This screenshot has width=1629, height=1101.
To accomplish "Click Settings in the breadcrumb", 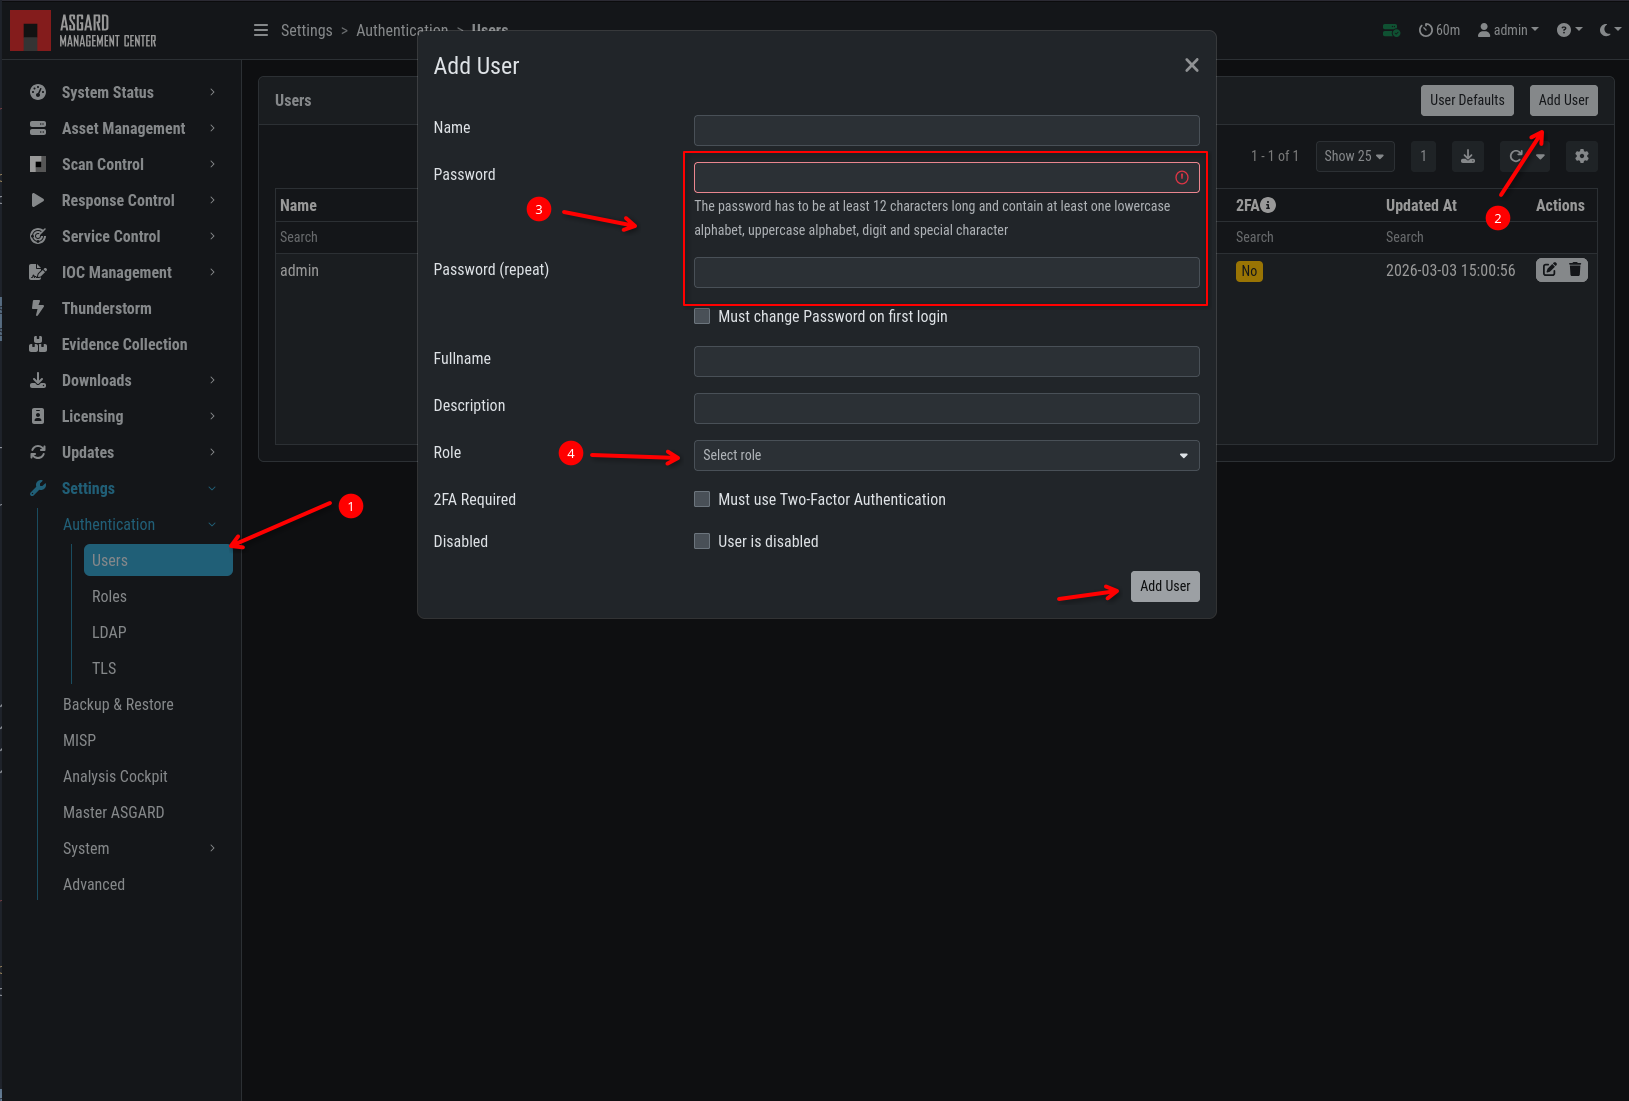I will (x=306, y=30).
